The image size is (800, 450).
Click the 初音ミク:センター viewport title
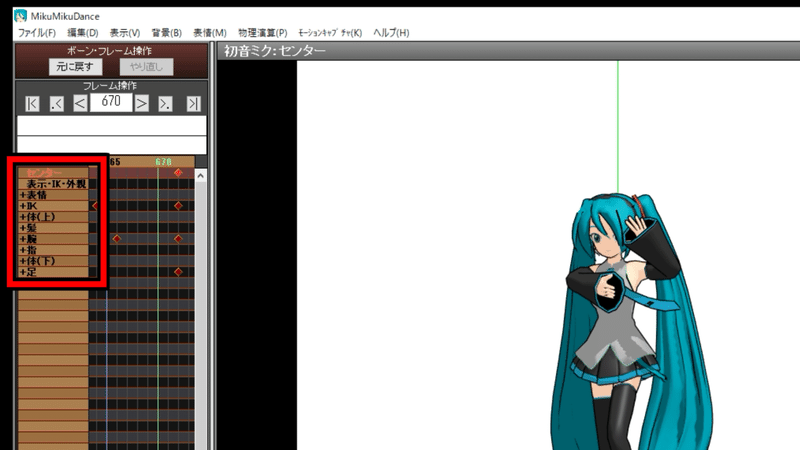[274, 51]
